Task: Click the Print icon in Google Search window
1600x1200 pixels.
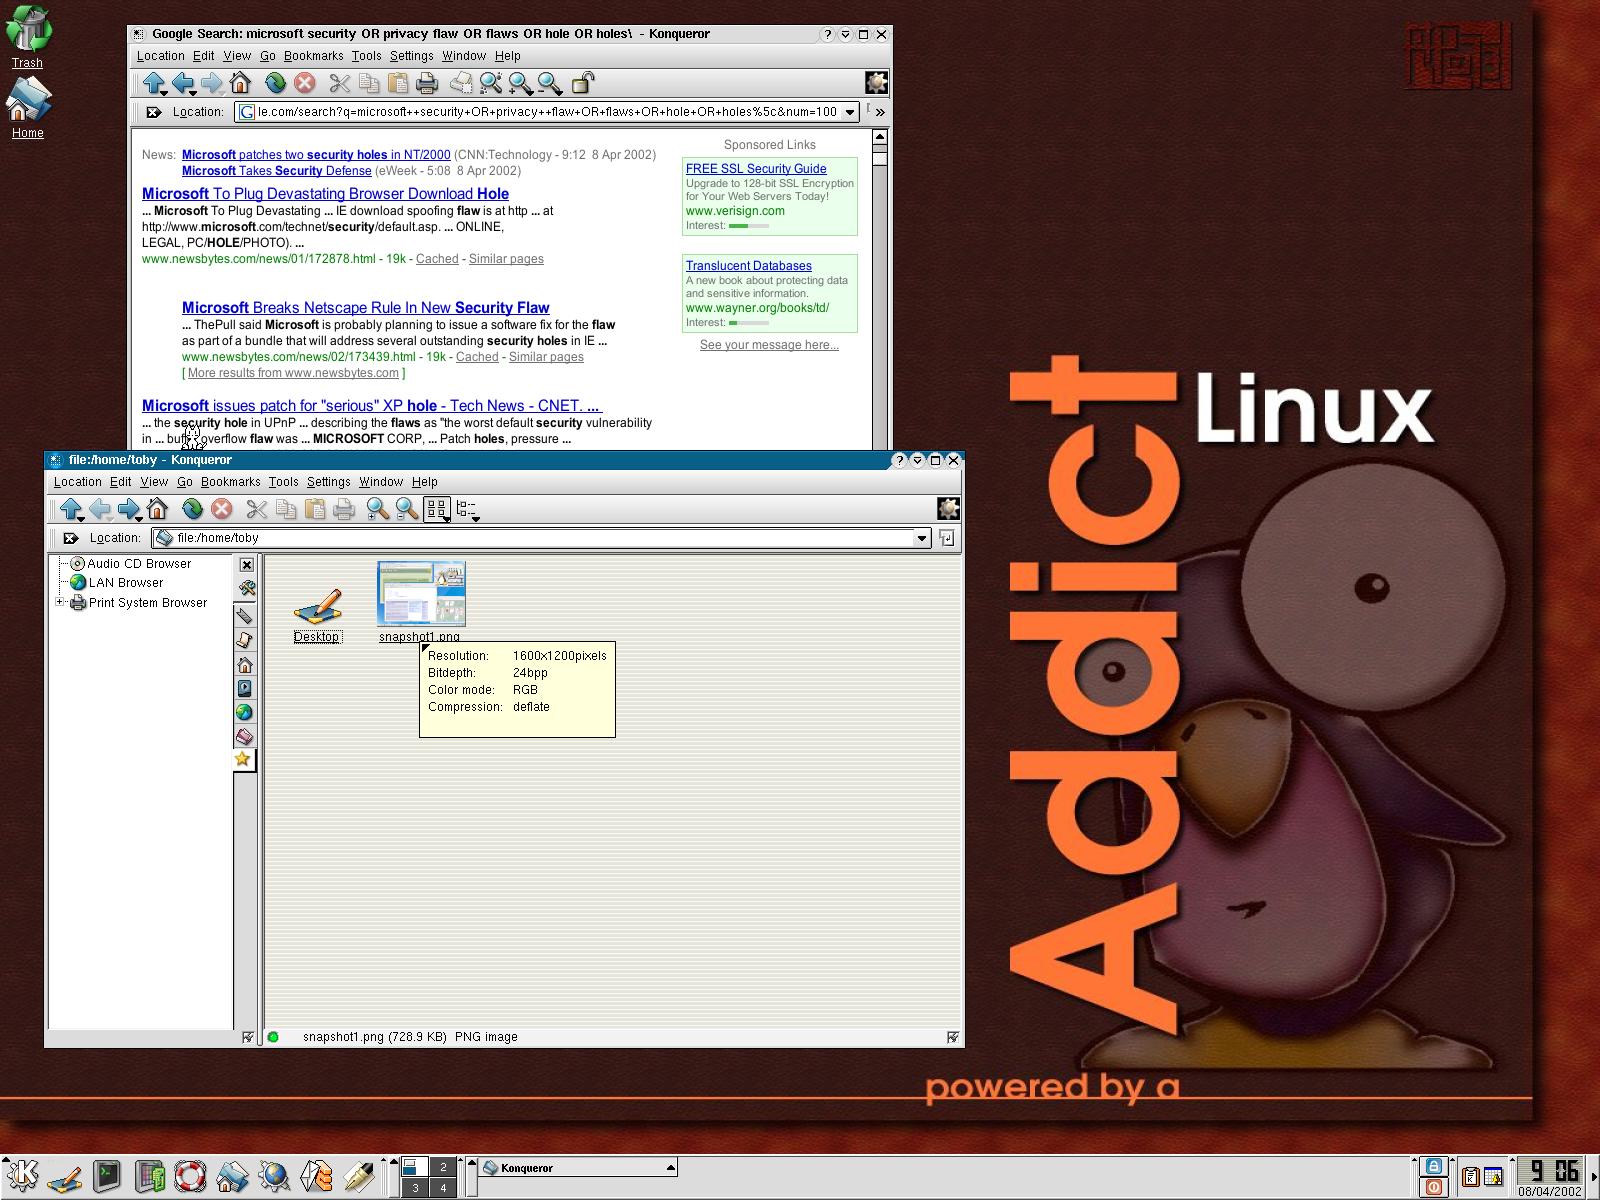Action: click(x=427, y=83)
